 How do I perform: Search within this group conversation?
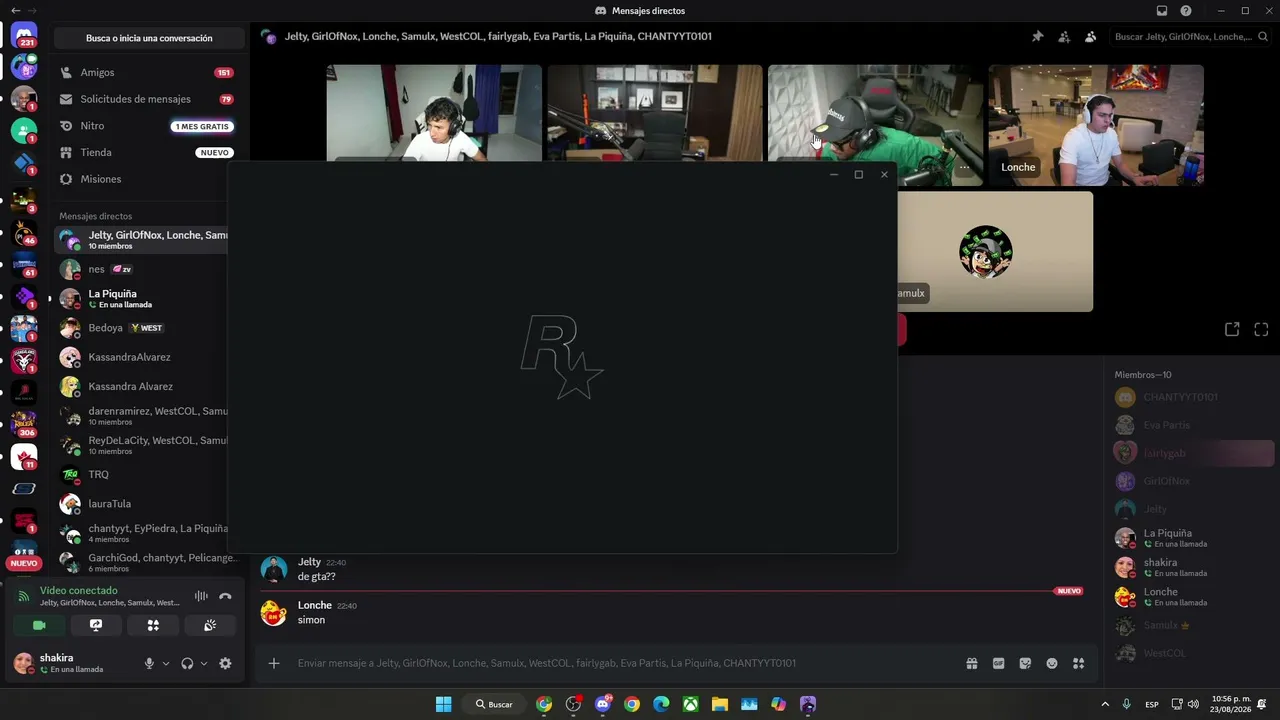point(1190,37)
